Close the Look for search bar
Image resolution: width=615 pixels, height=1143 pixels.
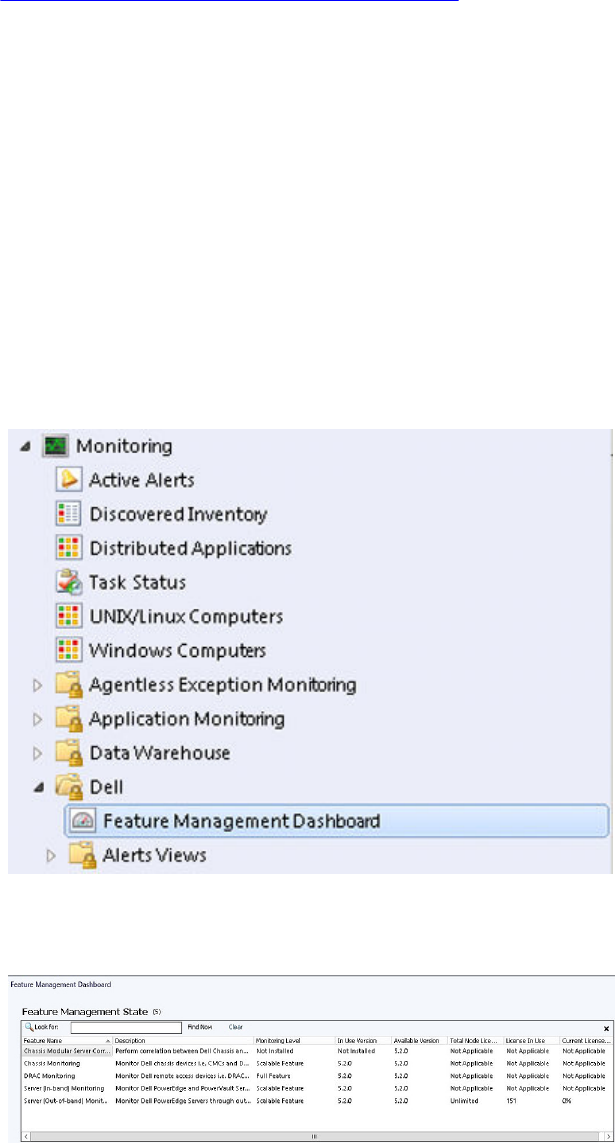point(606,1028)
